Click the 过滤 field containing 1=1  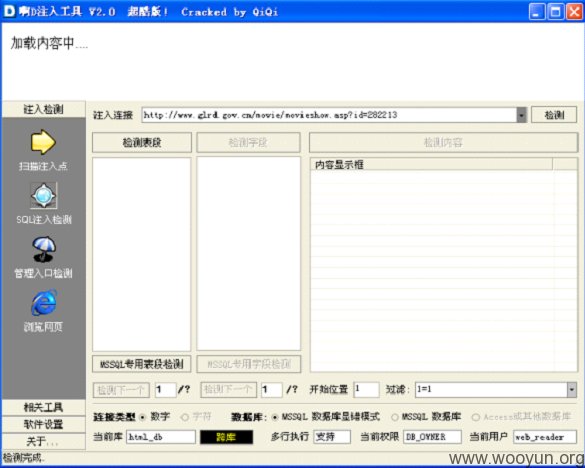coord(491,390)
